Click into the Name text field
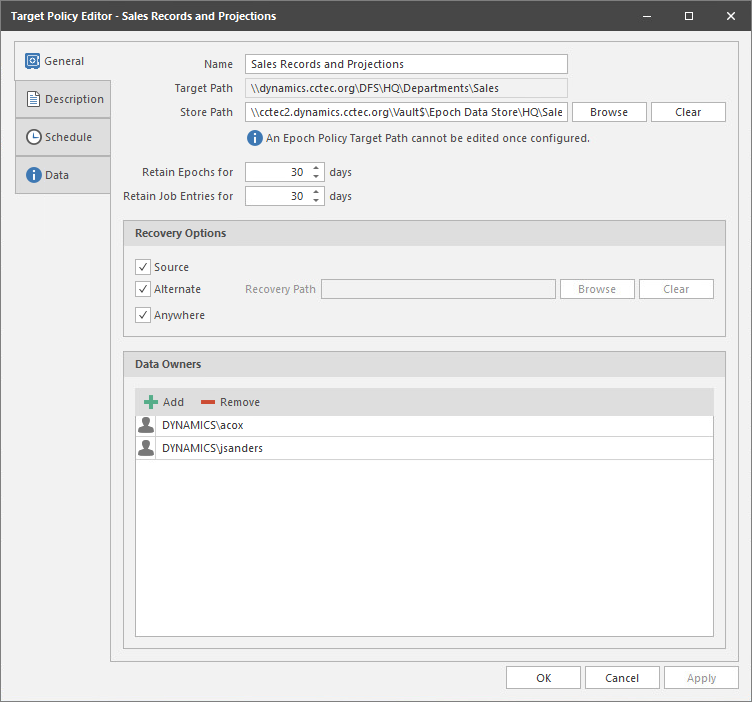 (x=405, y=64)
